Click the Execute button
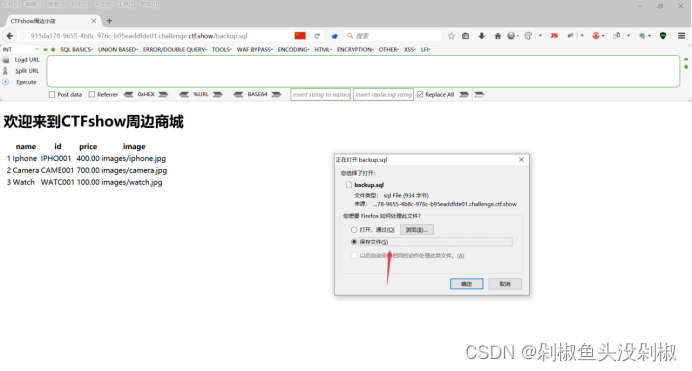The image size is (692, 371). point(26,82)
